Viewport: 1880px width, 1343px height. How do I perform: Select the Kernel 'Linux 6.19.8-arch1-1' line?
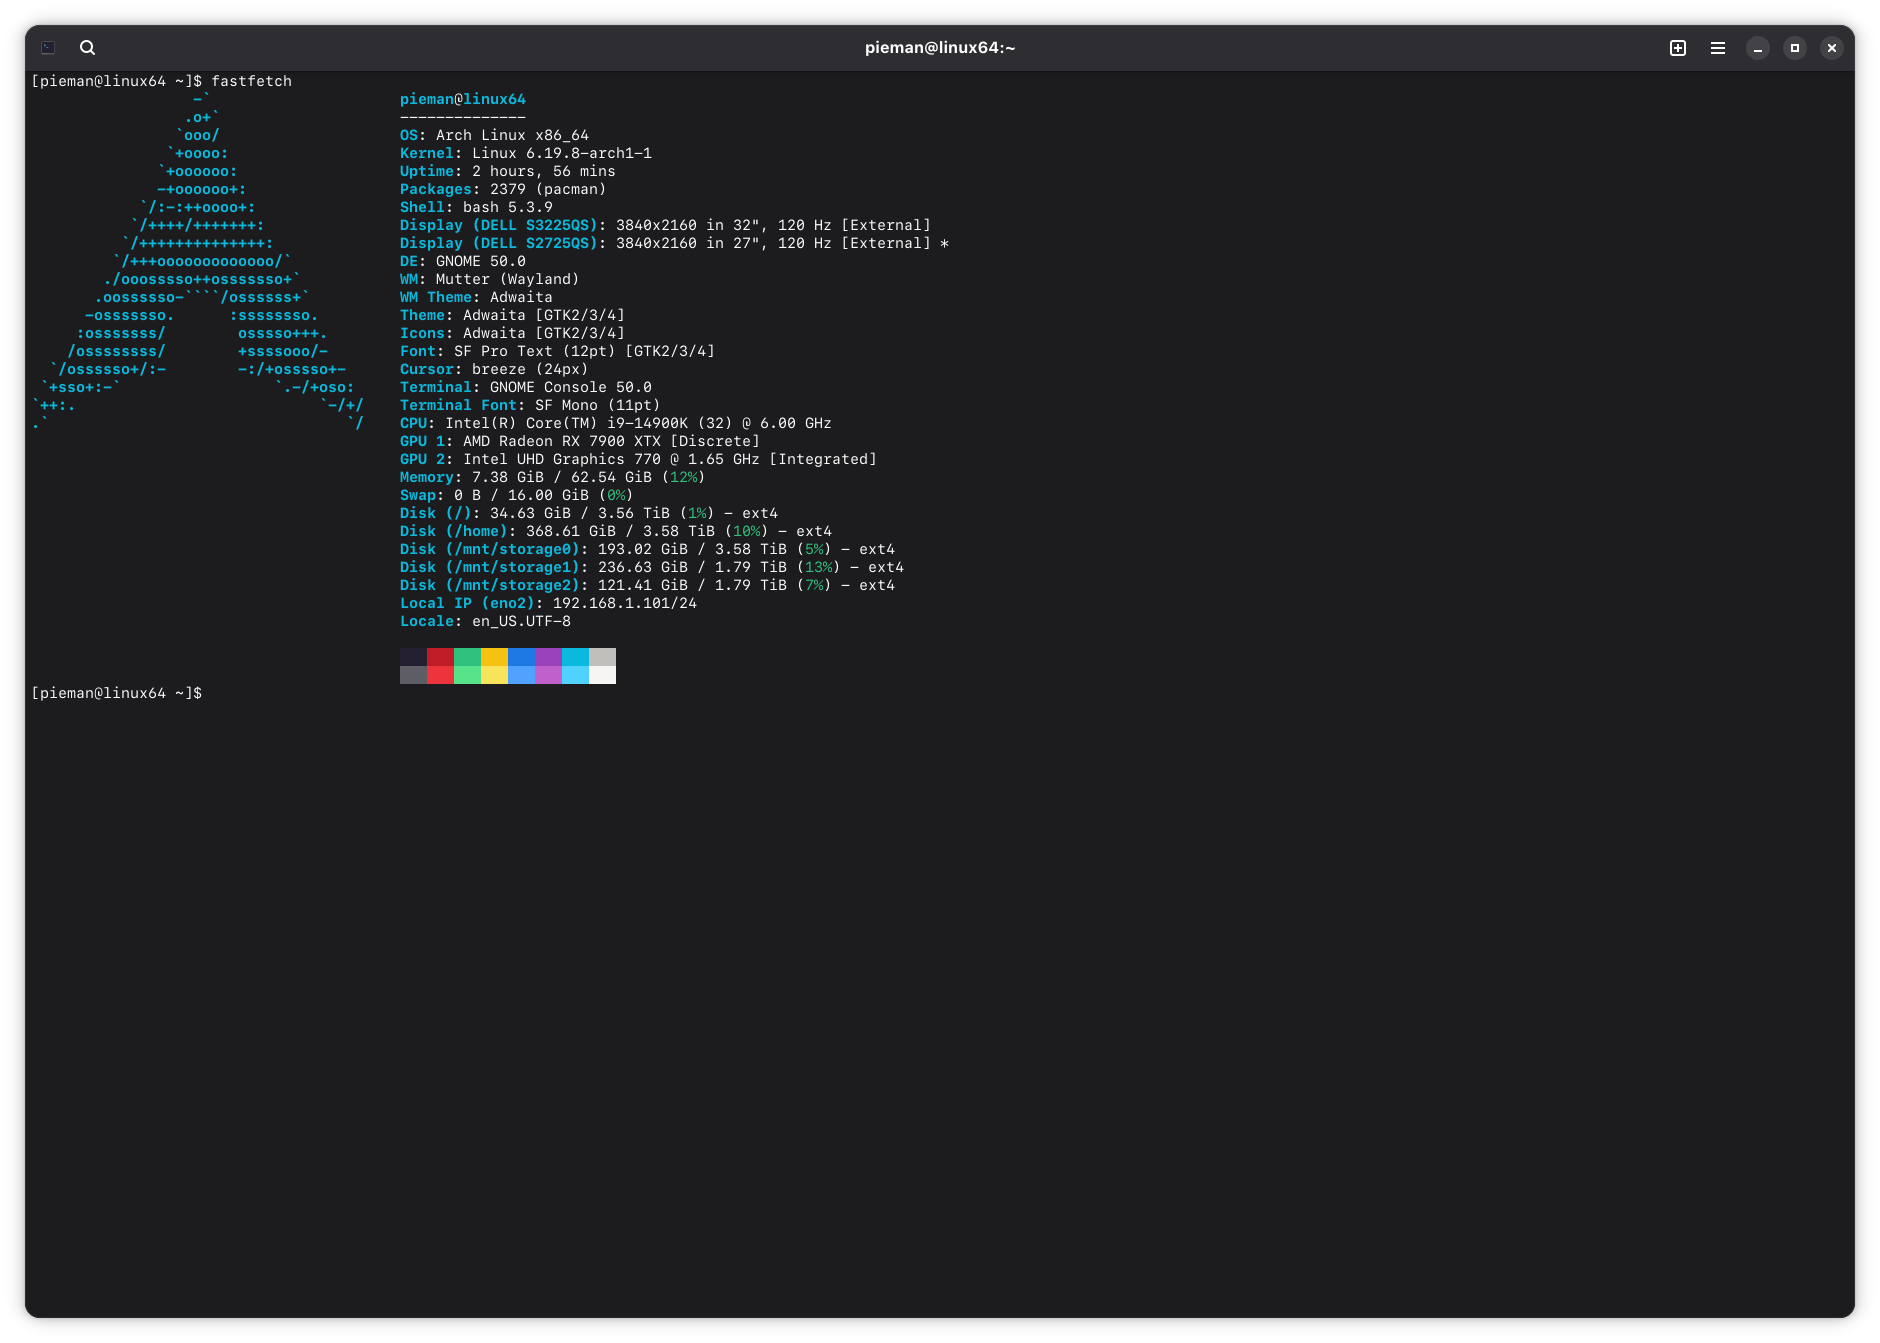point(526,153)
